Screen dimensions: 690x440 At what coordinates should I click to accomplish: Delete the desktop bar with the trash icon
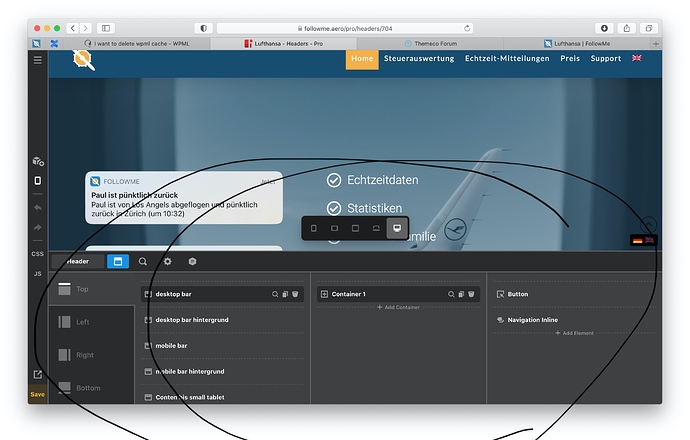tap(295, 294)
